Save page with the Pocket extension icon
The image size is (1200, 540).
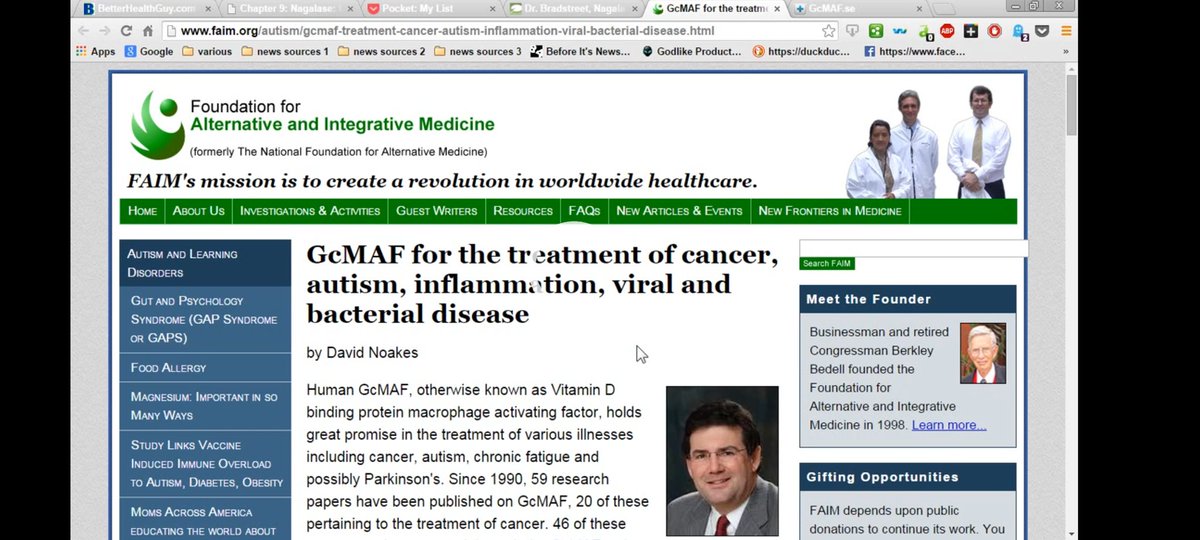[x=1043, y=31]
